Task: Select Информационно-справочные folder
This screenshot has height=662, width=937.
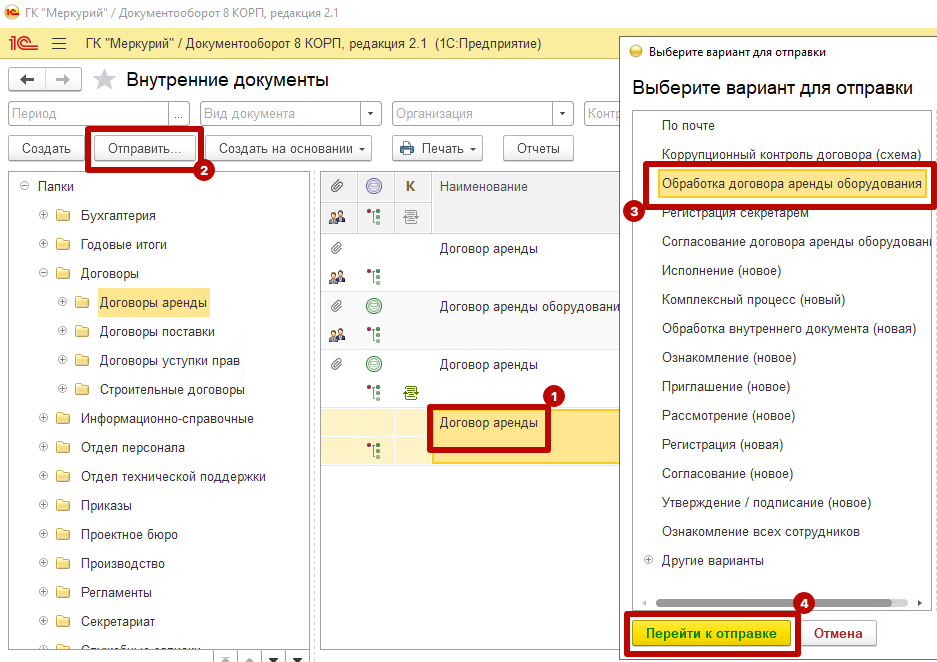Action: (167, 418)
